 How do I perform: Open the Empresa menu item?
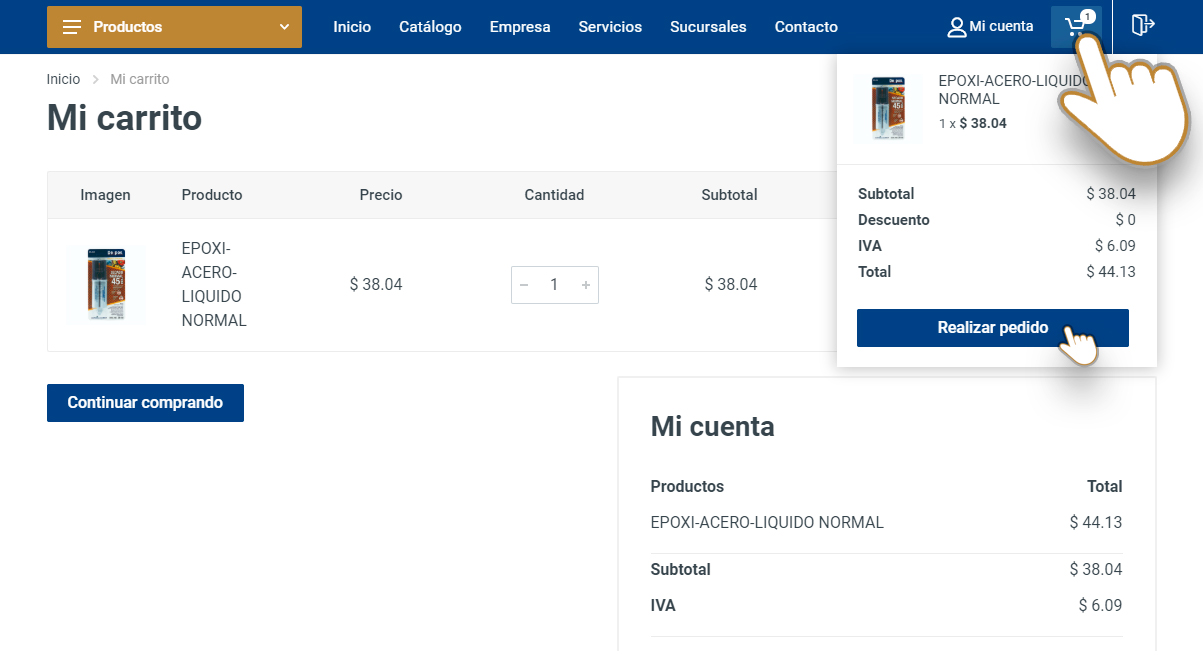520,27
